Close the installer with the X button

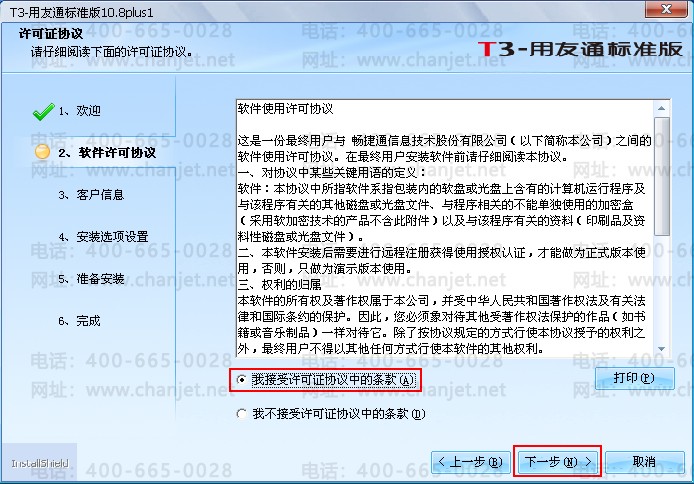pyautogui.click(x=666, y=9)
